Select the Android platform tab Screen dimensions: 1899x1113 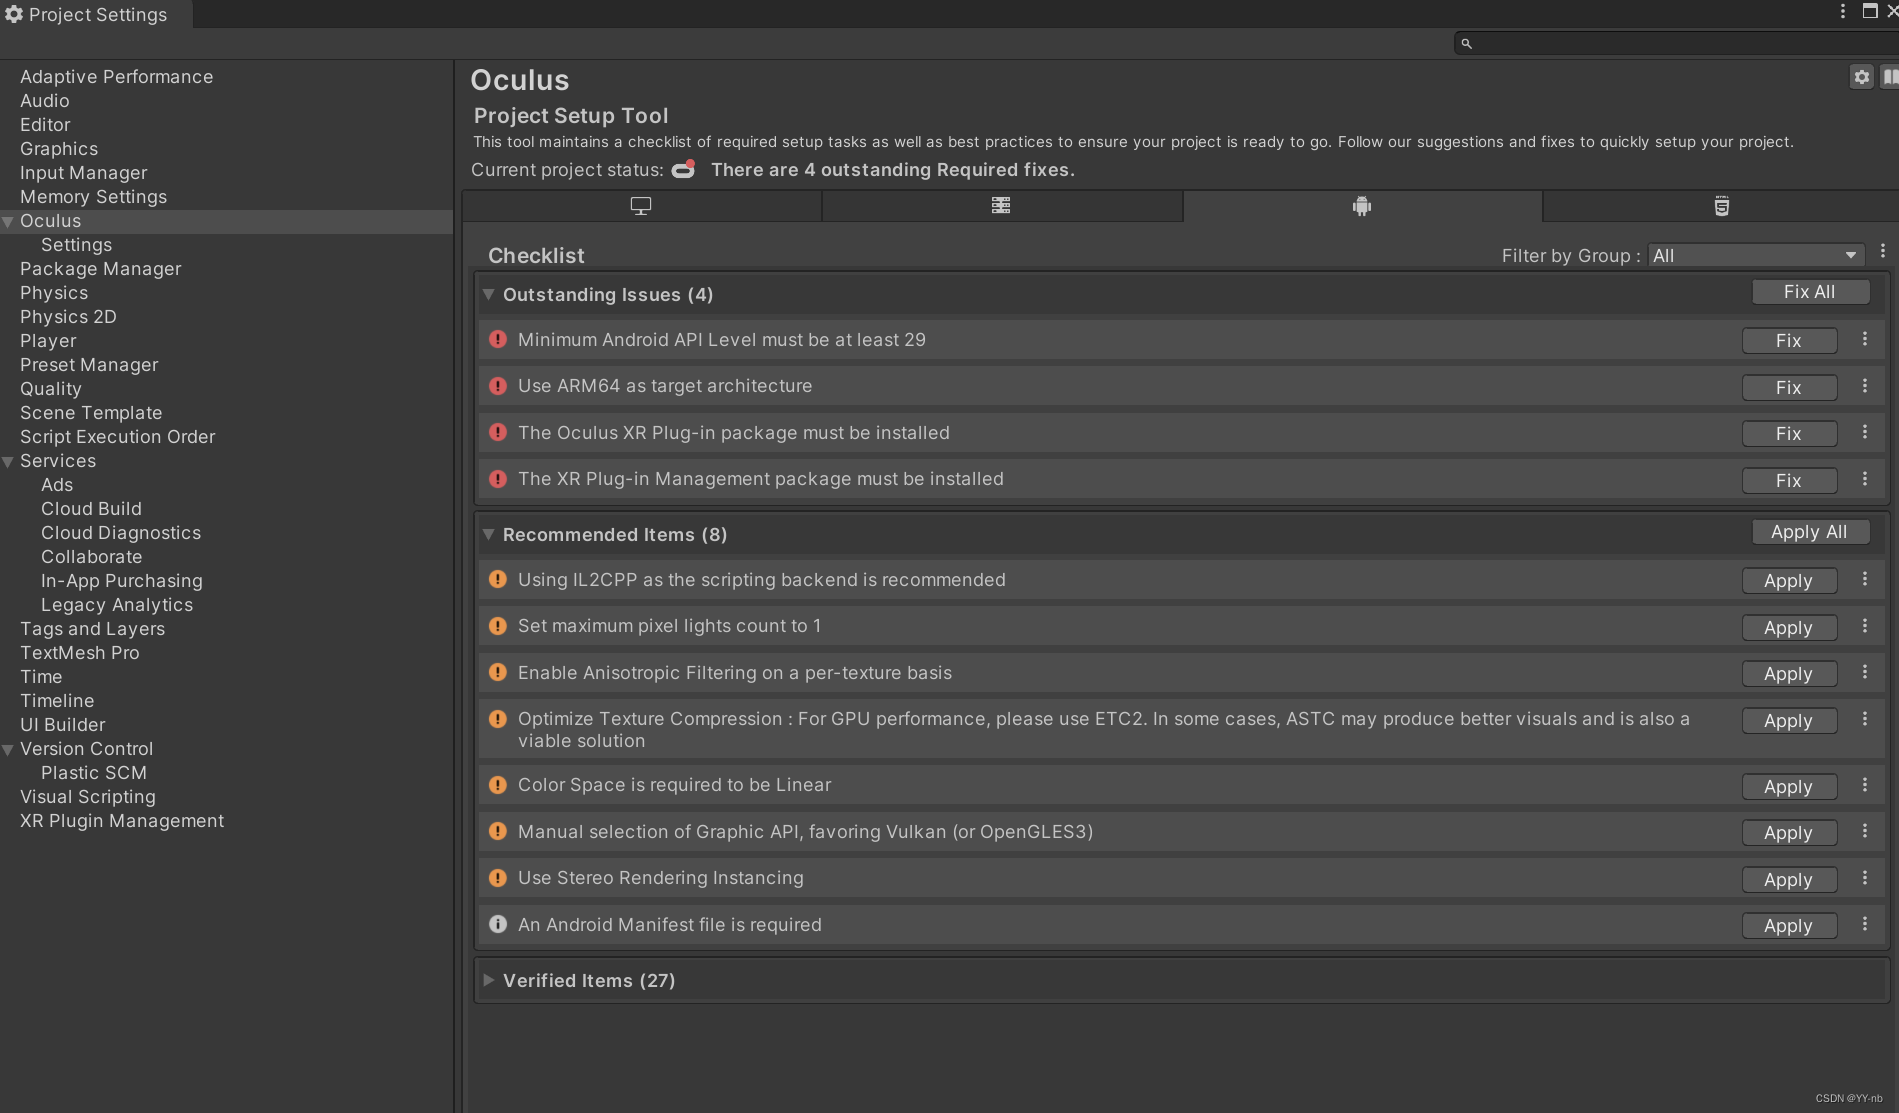point(1362,206)
